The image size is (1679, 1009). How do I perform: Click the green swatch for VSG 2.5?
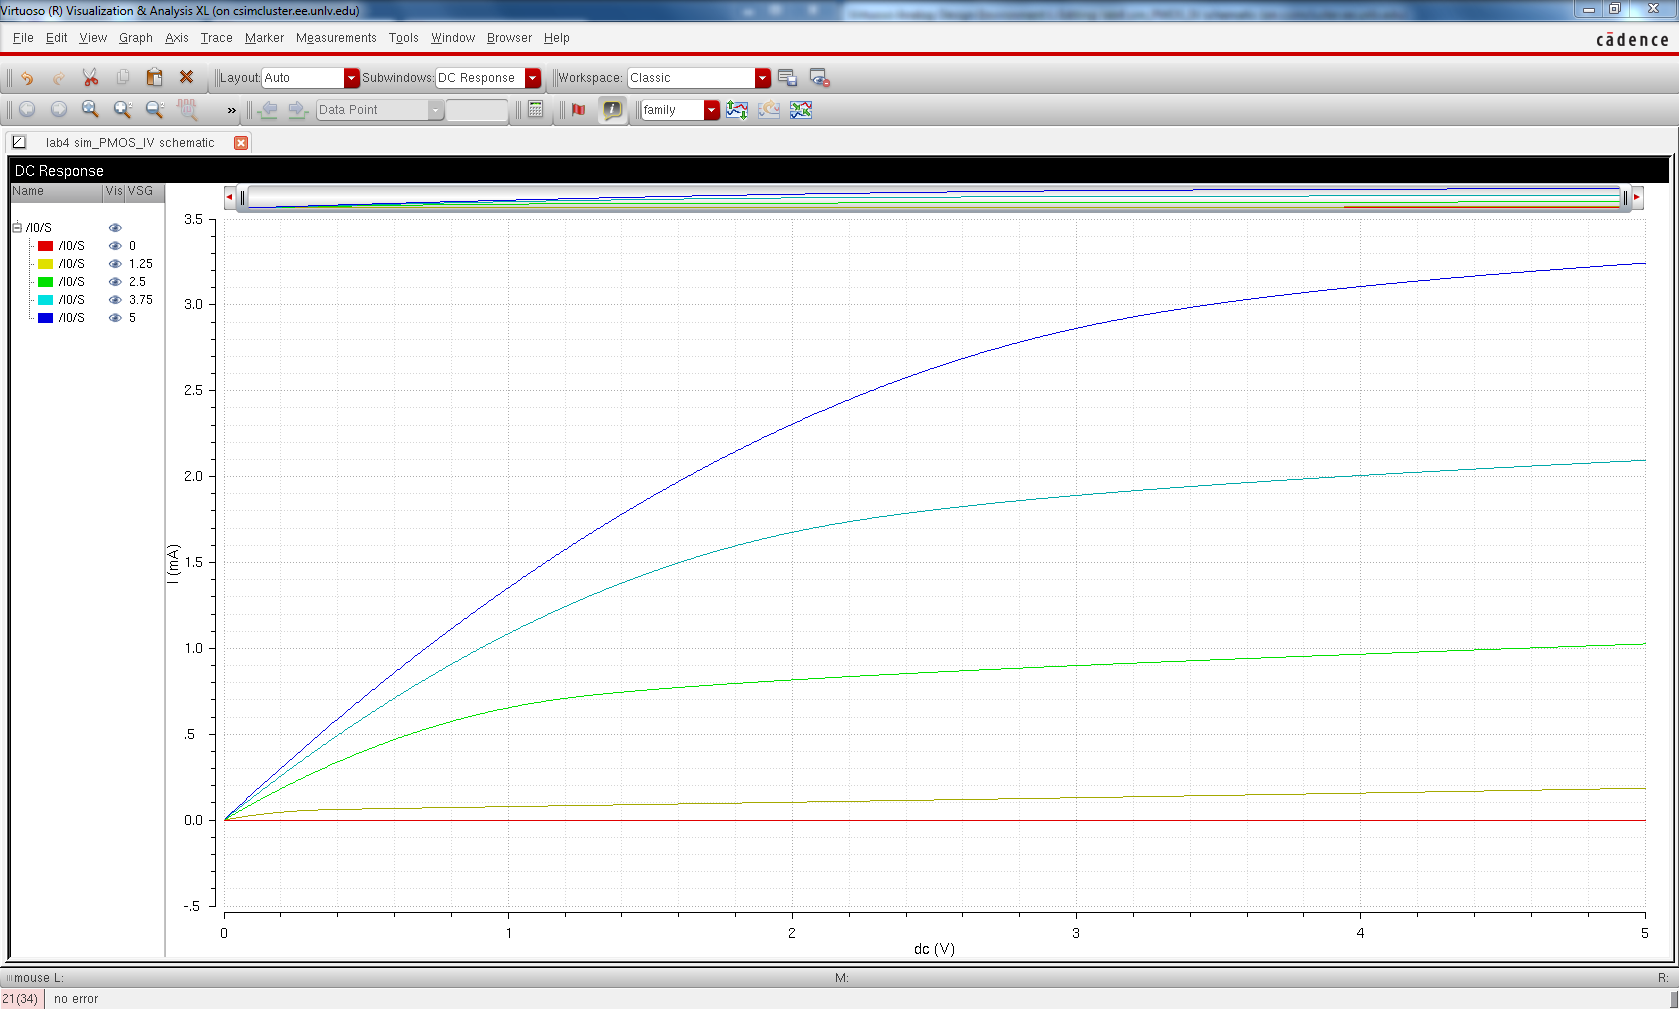point(45,282)
